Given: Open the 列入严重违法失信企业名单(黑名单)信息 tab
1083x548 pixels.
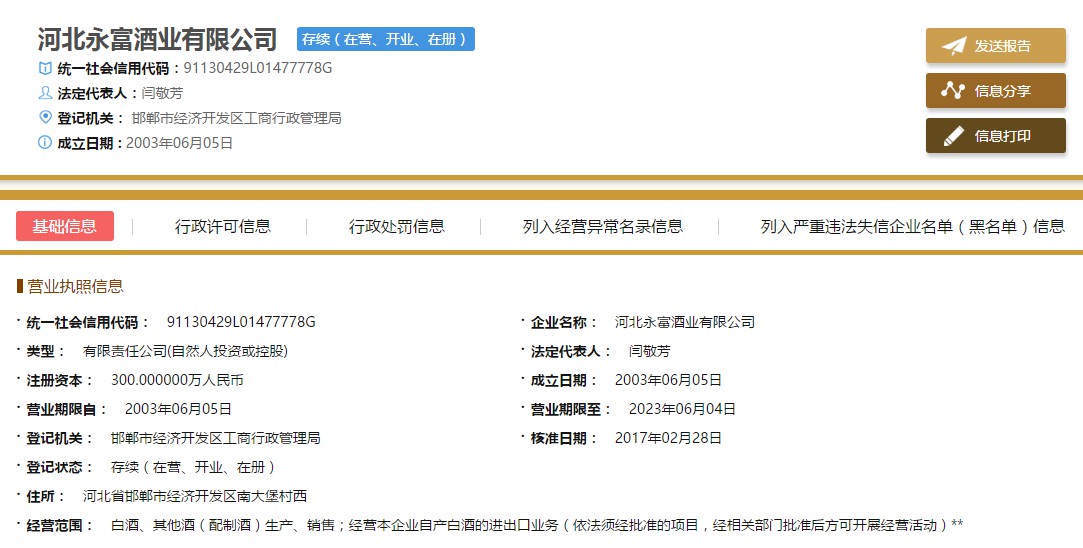Looking at the screenshot, I should pos(912,226).
